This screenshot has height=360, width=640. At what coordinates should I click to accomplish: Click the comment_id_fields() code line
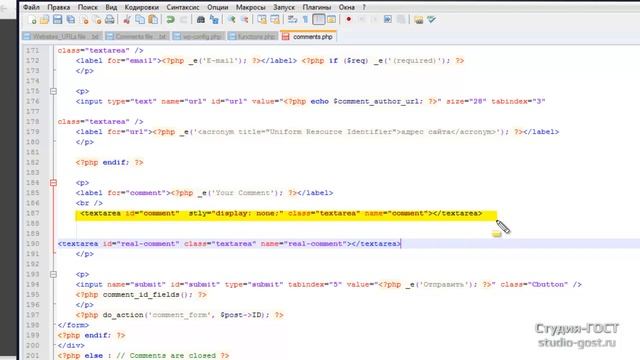pyautogui.click(x=141, y=294)
